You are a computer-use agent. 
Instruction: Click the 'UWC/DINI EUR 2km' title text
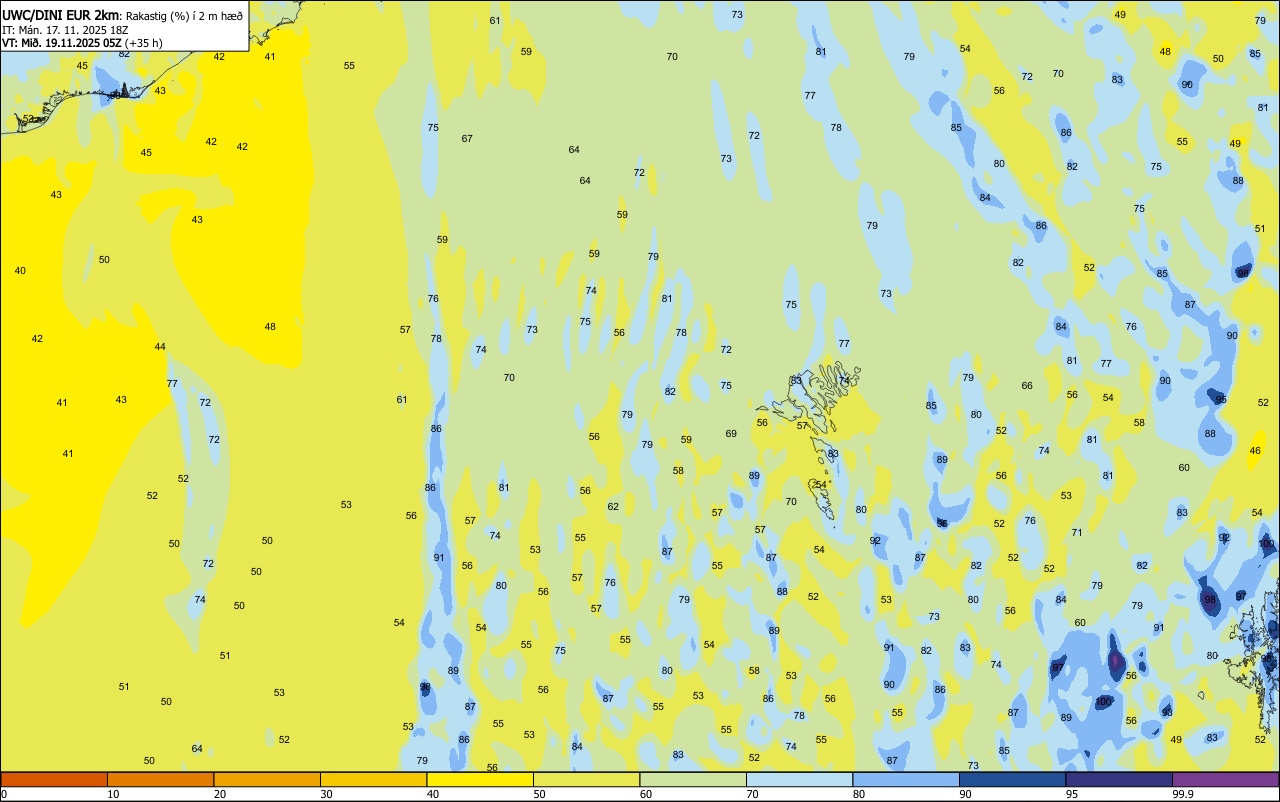60,15
